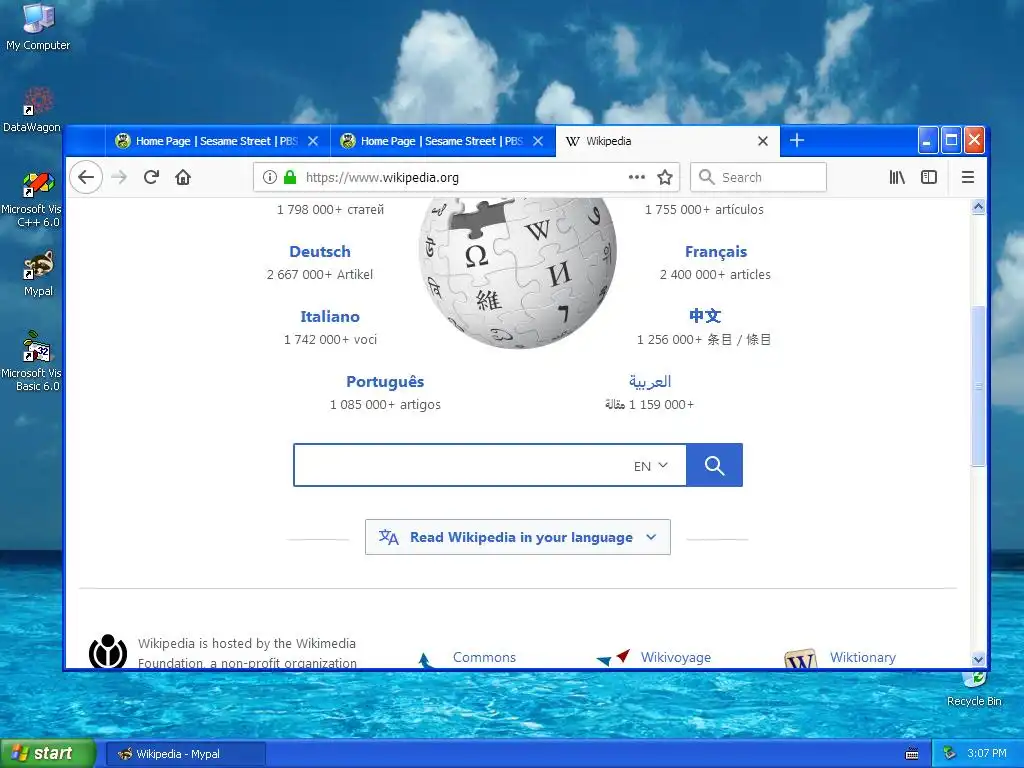Open a new tab with plus button
Image resolution: width=1024 pixels, height=768 pixels.
tap(797, 140)
